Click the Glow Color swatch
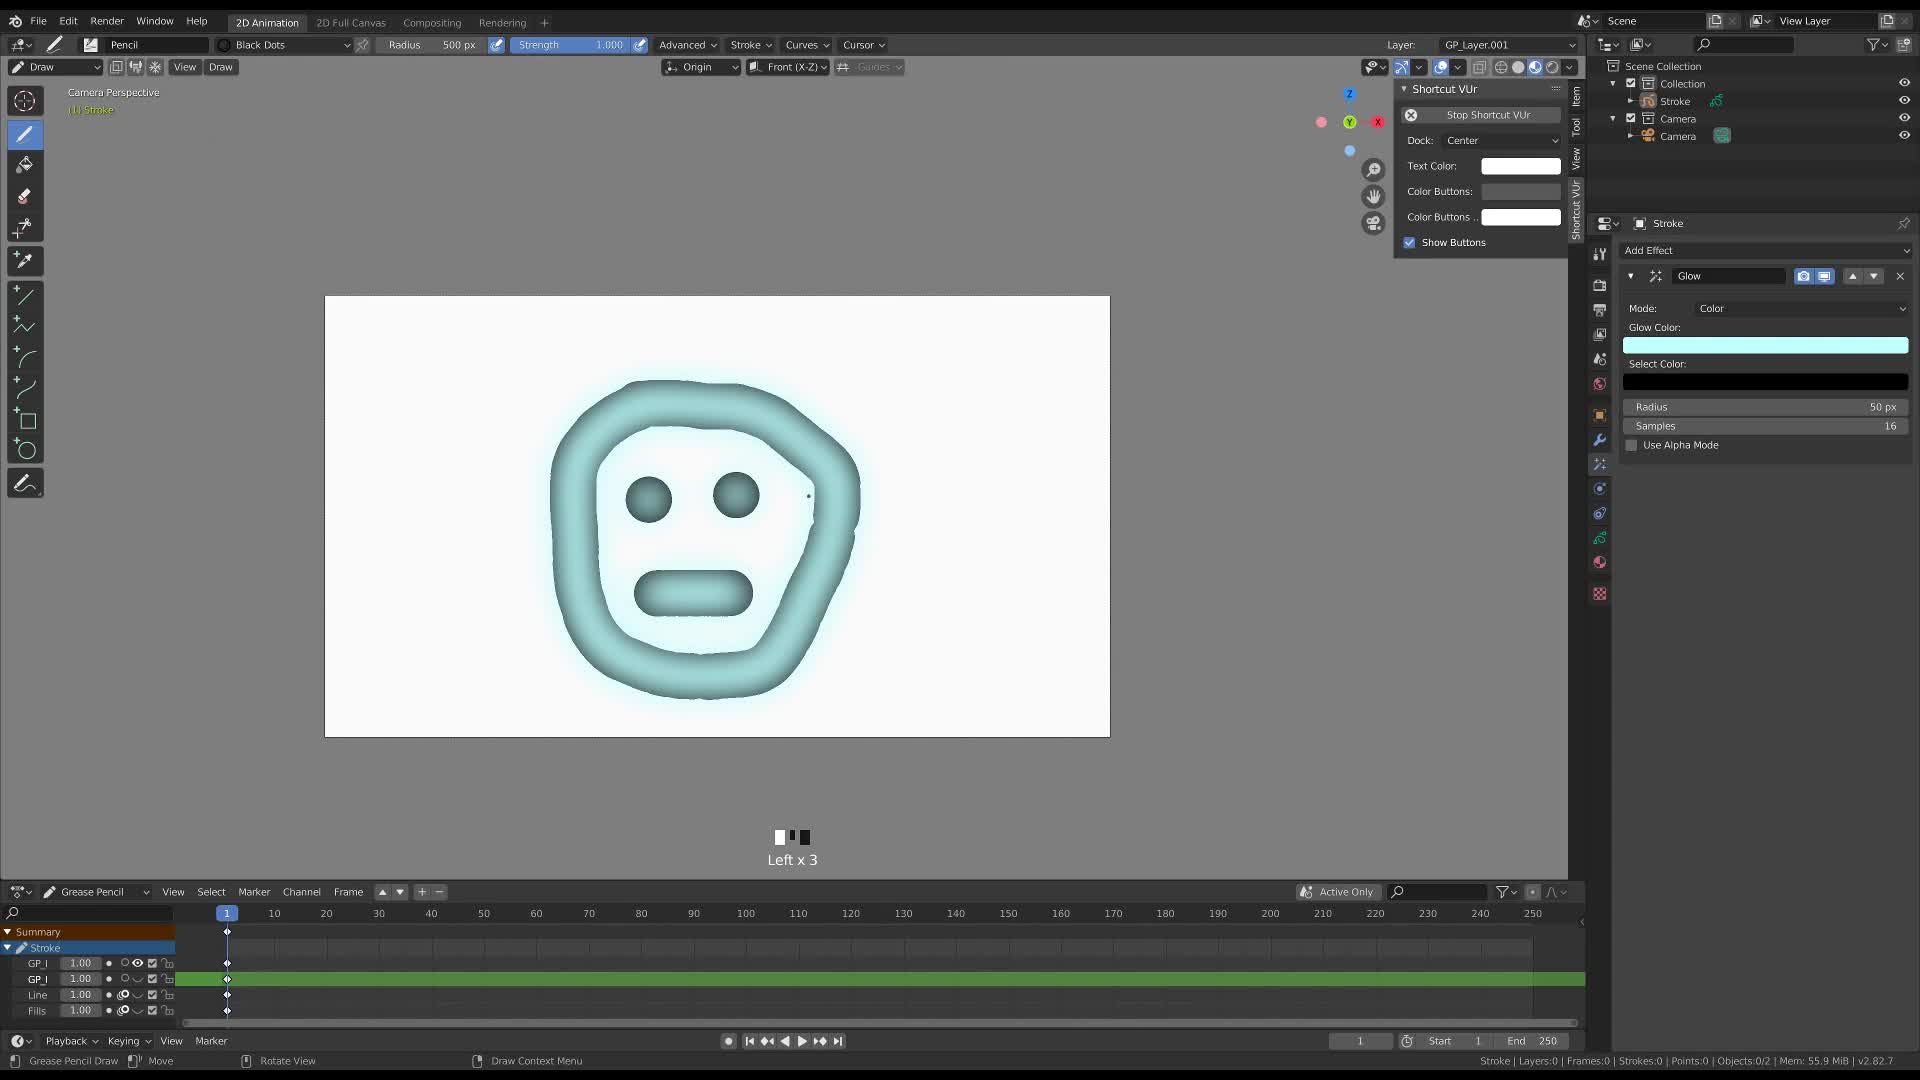Image resolution: width=1920 pixels, height=1080 pixels. pyautogui.click(x=1765, y=346)
